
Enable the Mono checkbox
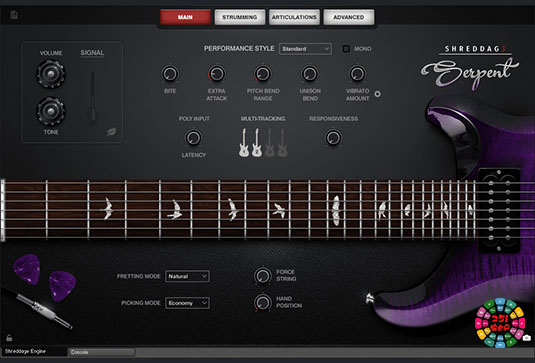point(346,49)
